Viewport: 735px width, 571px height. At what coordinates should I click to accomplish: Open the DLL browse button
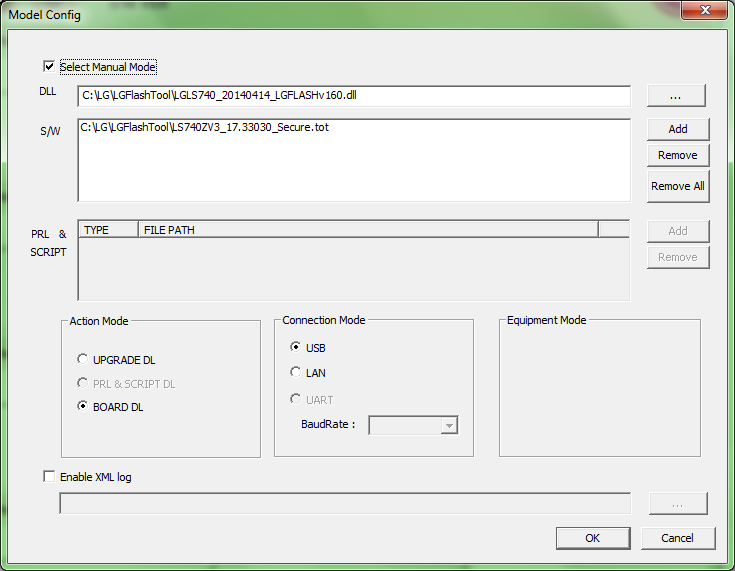pyautogui.click(x=676, y=96)
